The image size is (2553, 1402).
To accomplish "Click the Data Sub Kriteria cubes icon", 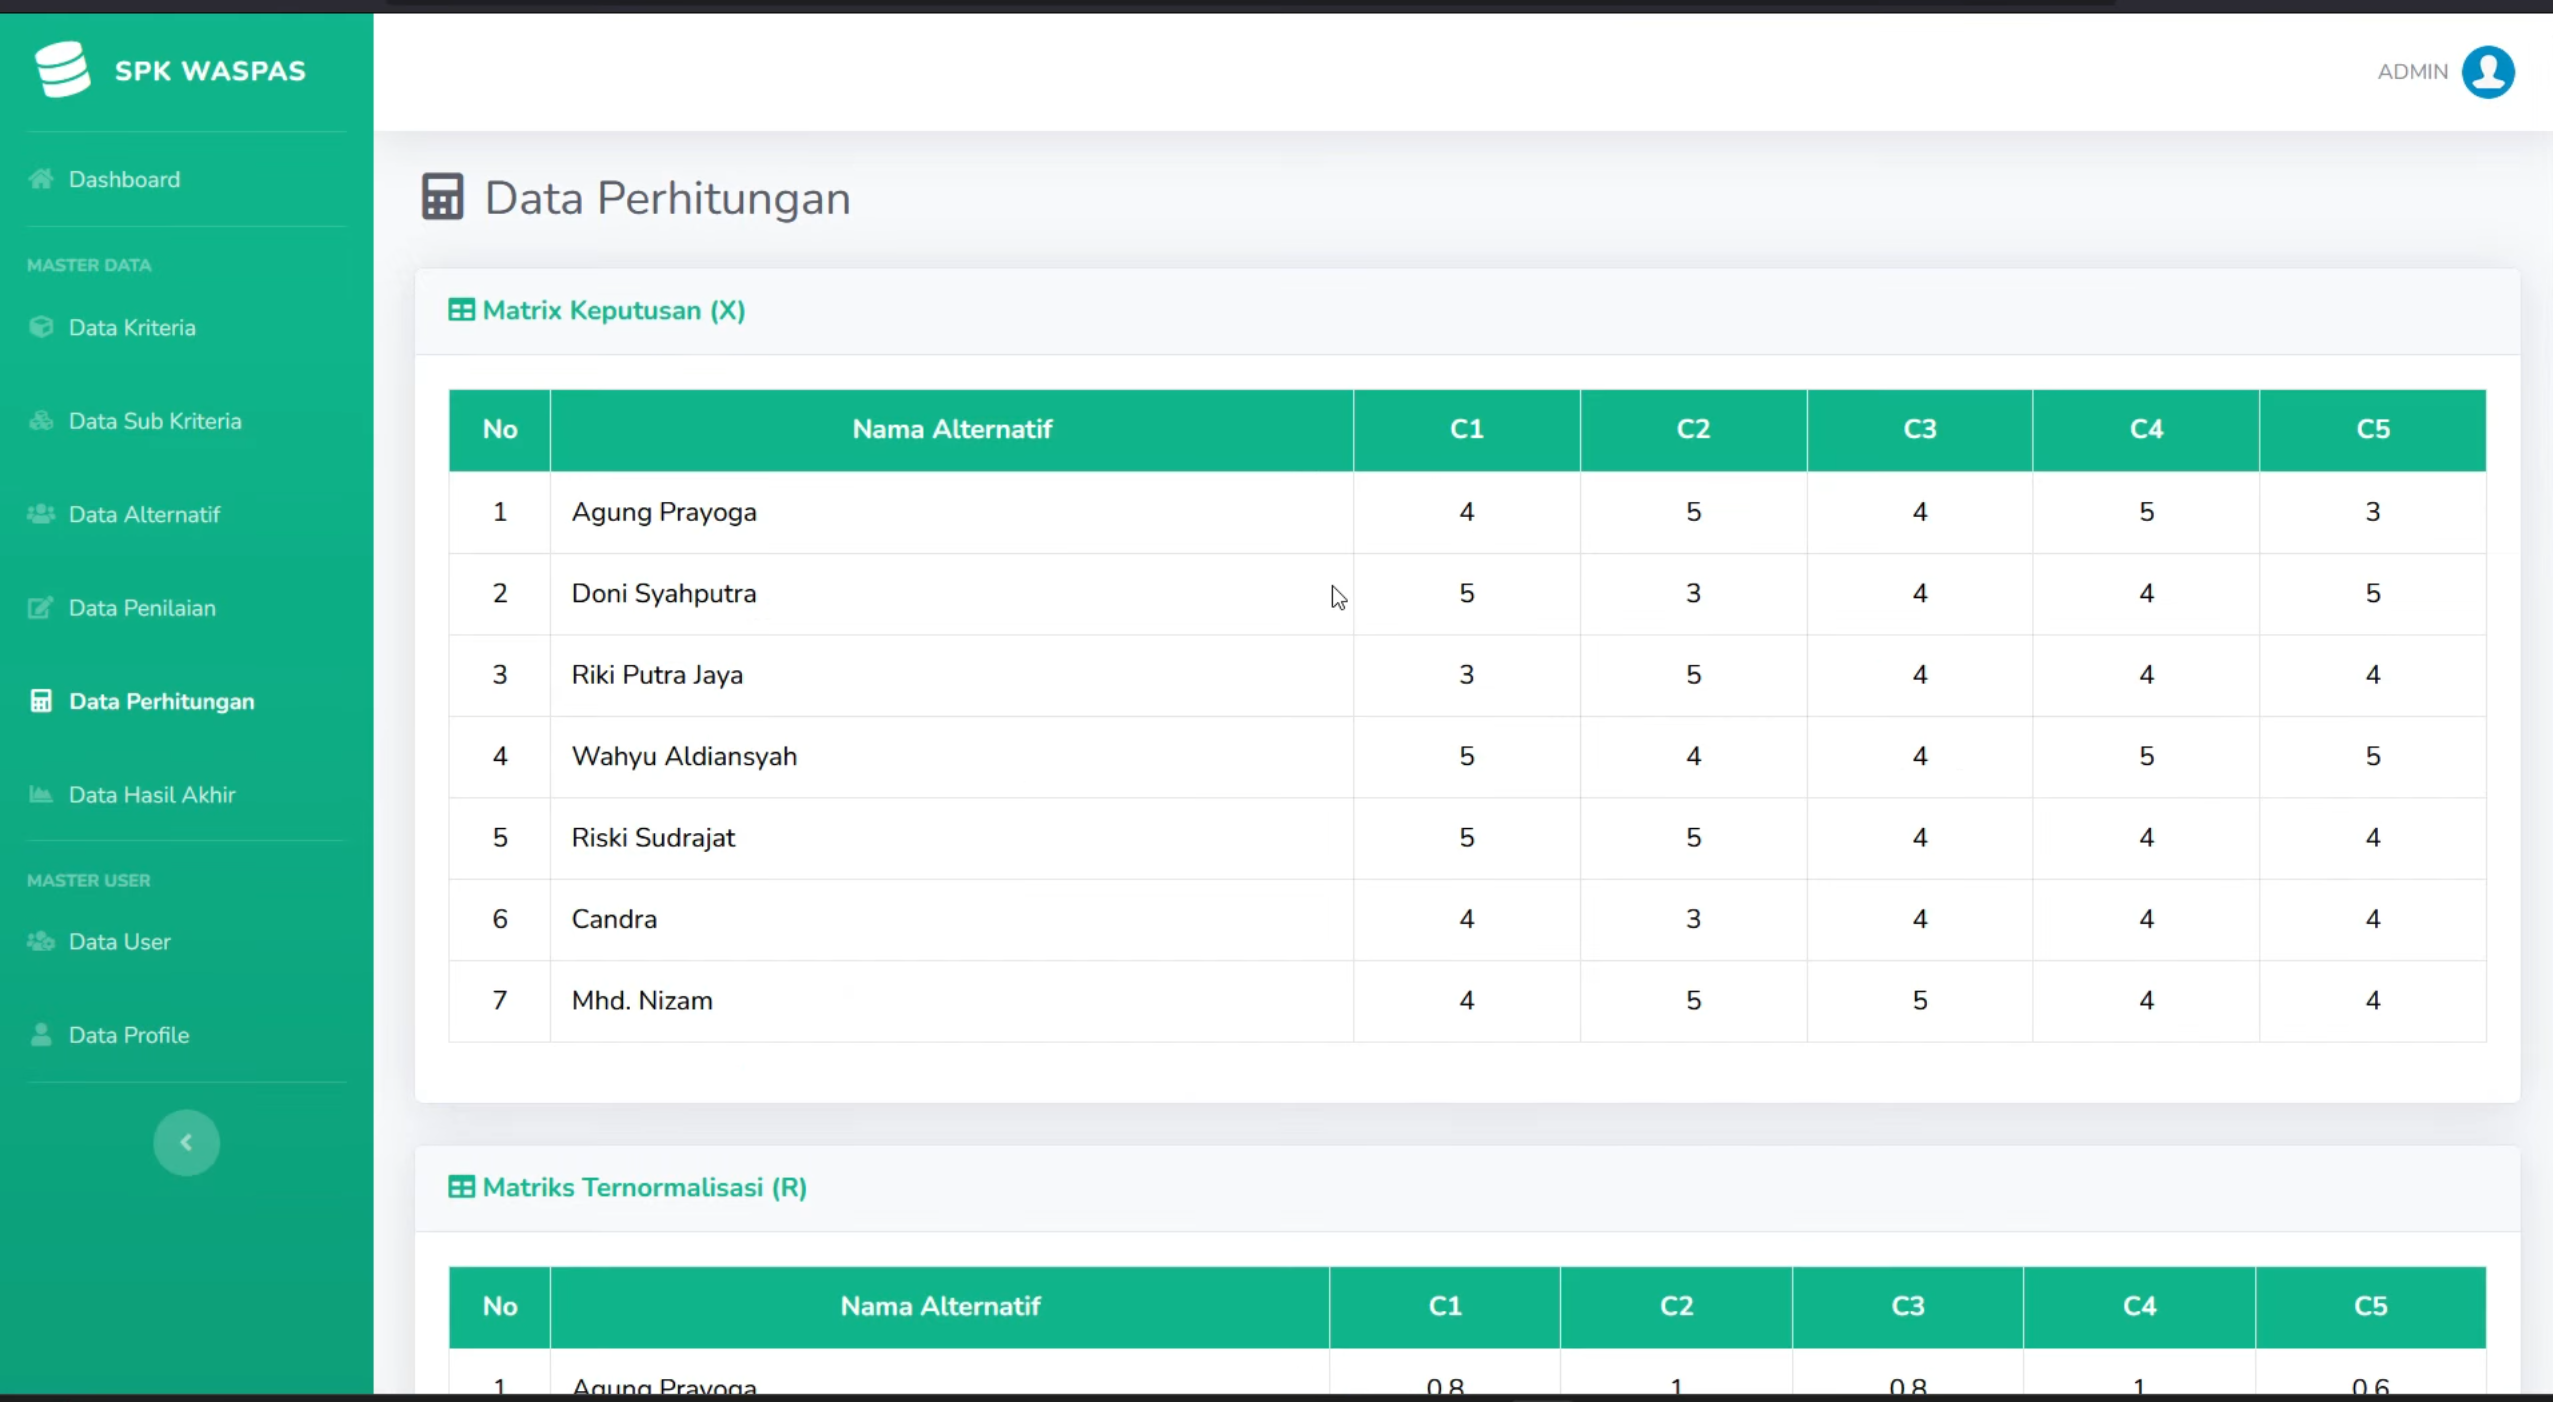I will tap(41, 420).
